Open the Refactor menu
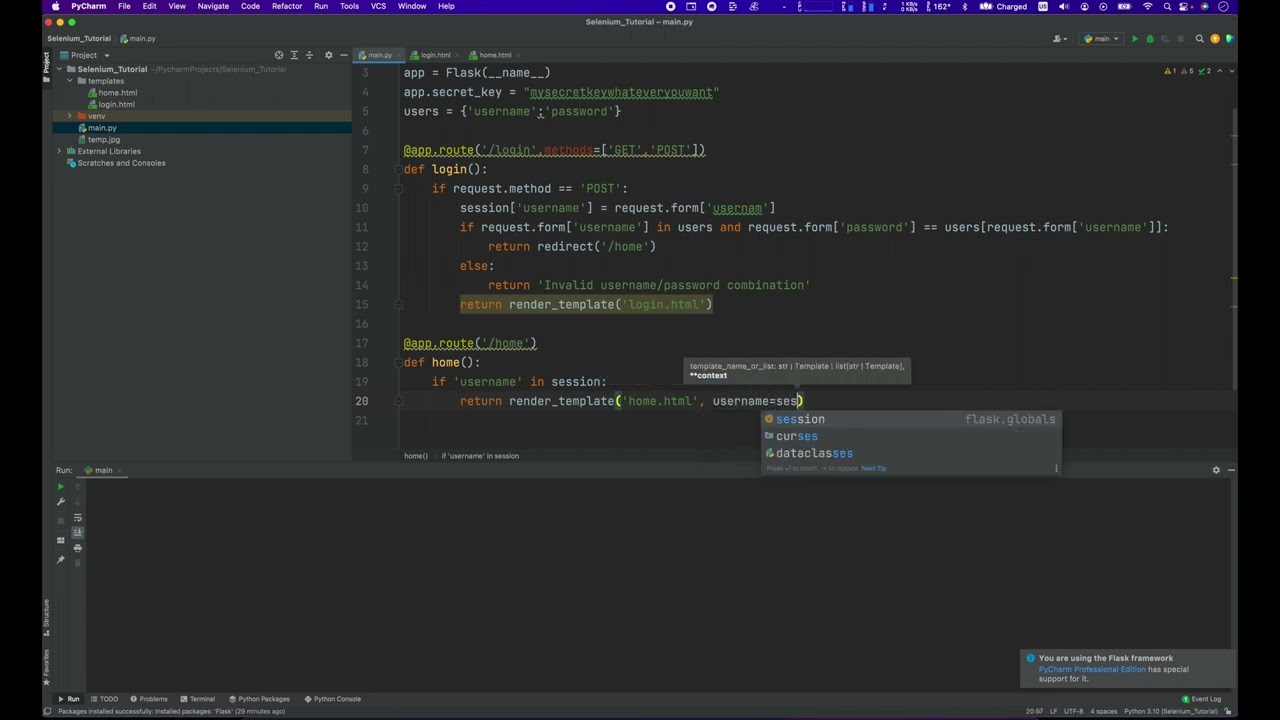Image resolution: width=1280 pixels, height=720 pixels. 287,6
